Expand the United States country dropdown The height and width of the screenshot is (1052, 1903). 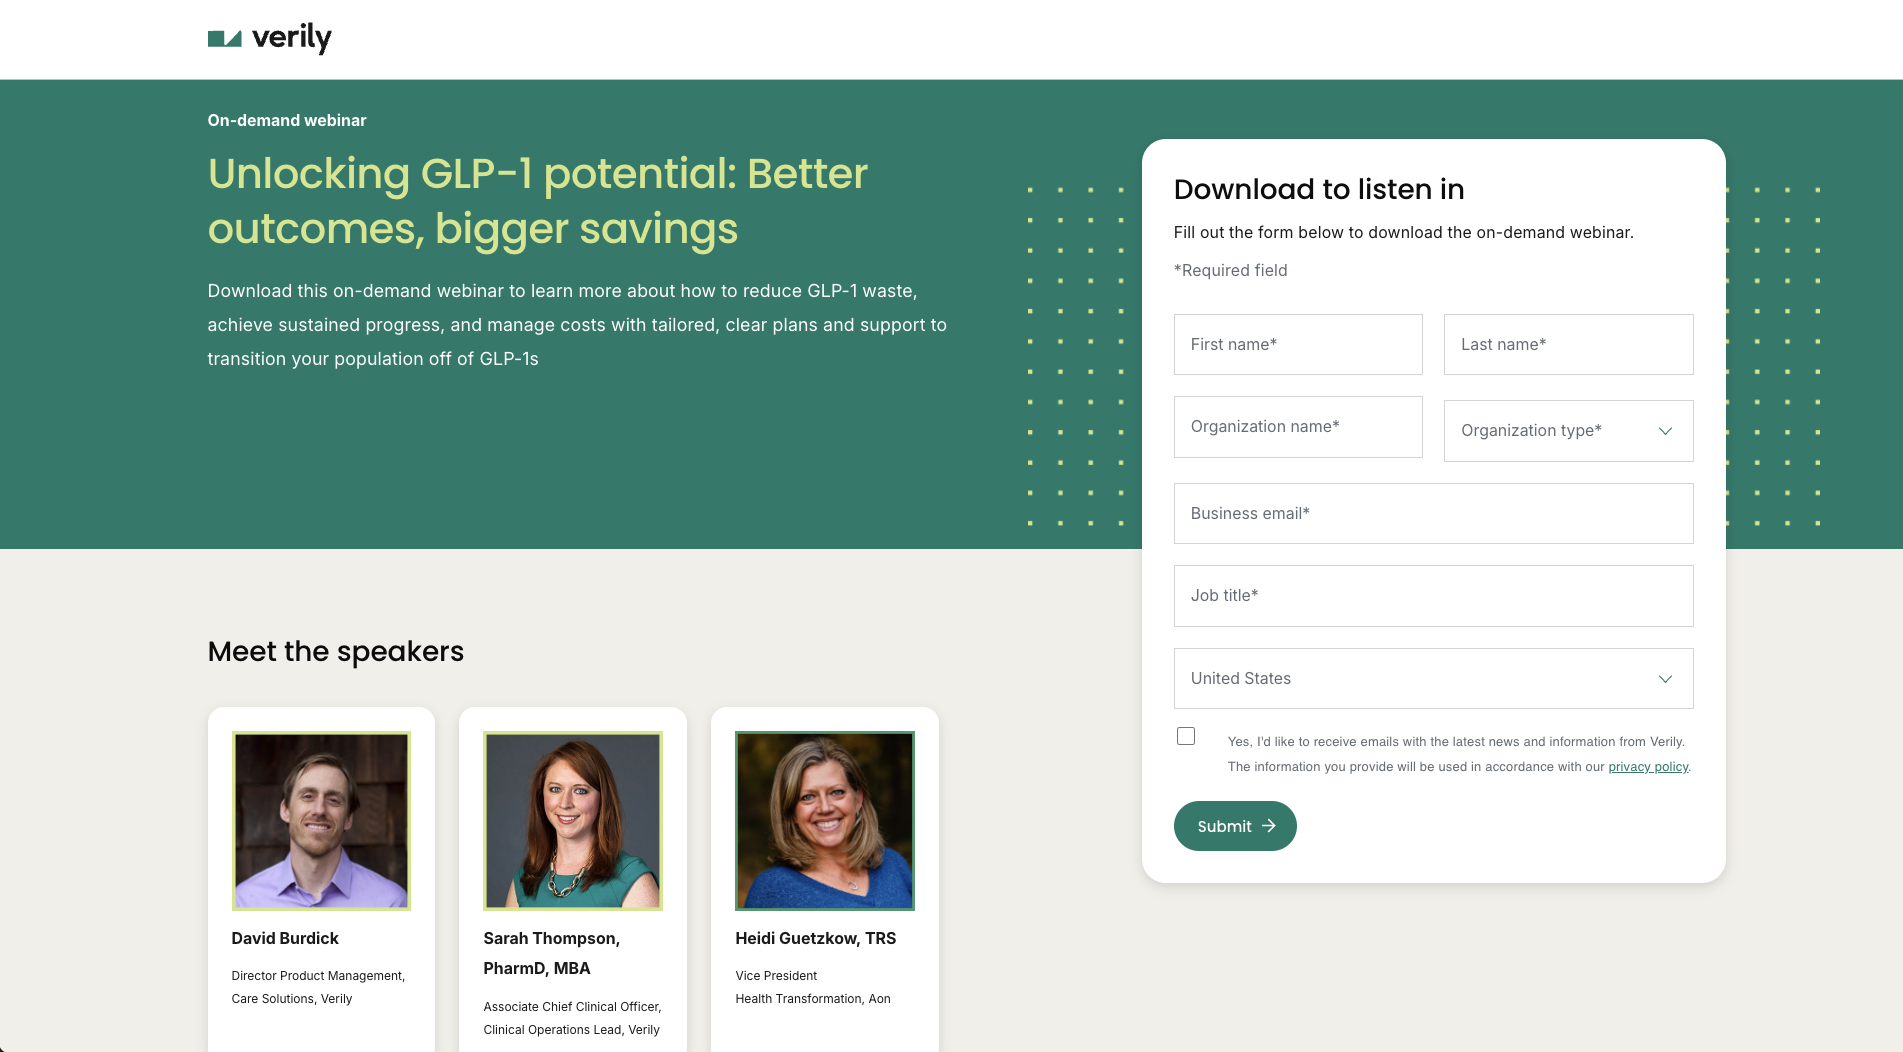[x=1433, y=679]
